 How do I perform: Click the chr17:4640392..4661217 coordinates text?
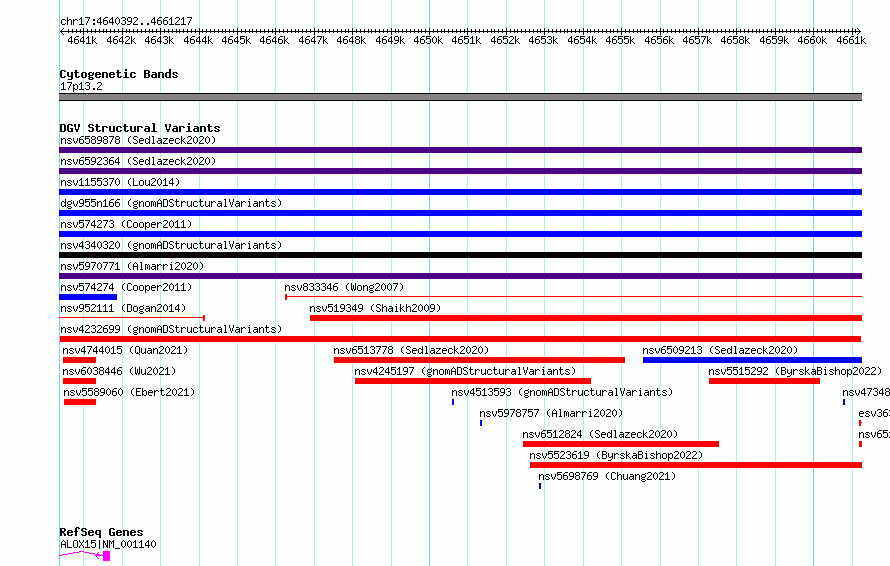pos(126,21)
